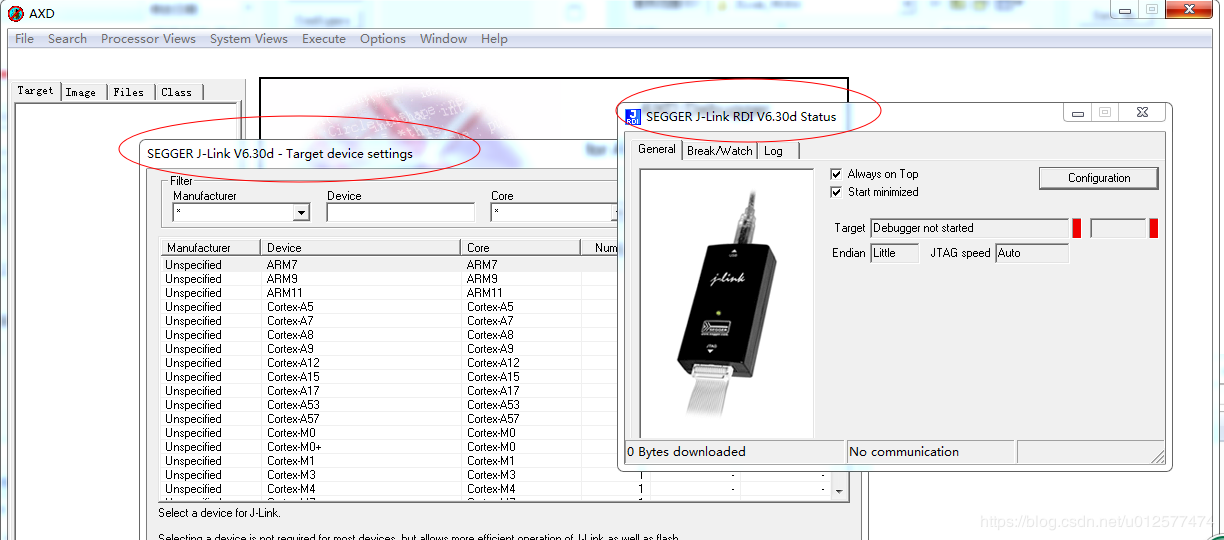Click the red indicator at far right
Screen dimensions: 1224x540
pyautogui.click(x=1153, y=228)
